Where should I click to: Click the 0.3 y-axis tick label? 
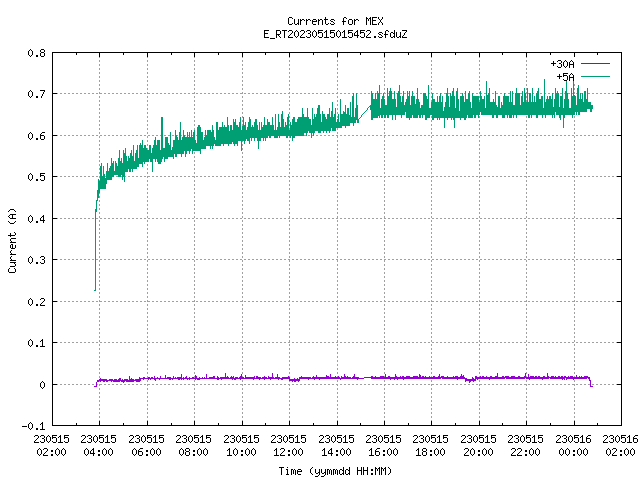pos(36,260)
